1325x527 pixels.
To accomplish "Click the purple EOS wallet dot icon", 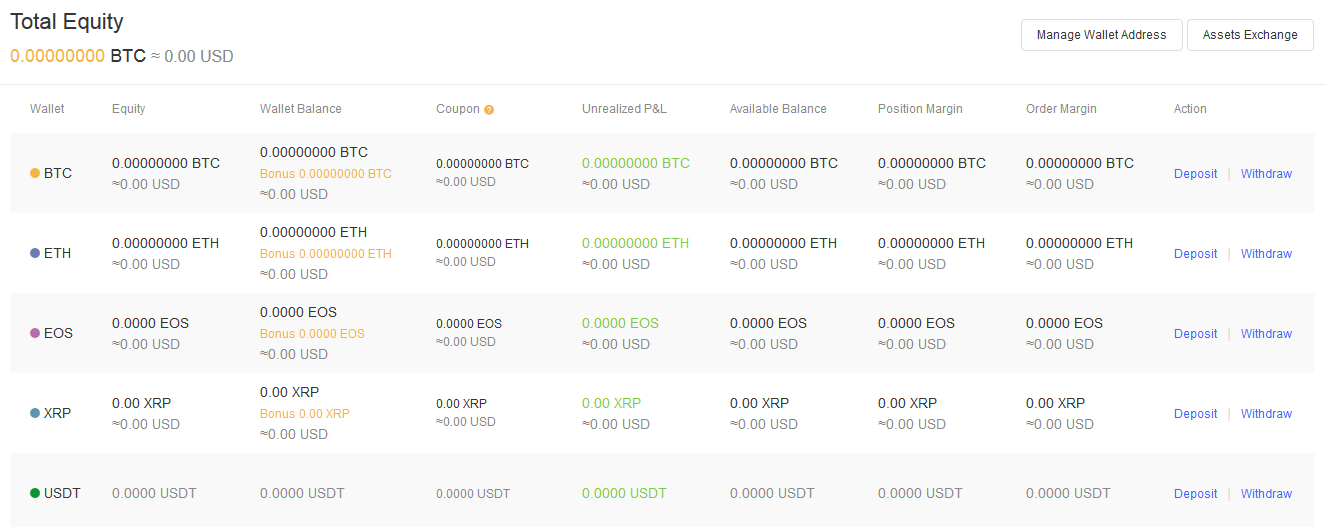I will click(x=35, y=333).
